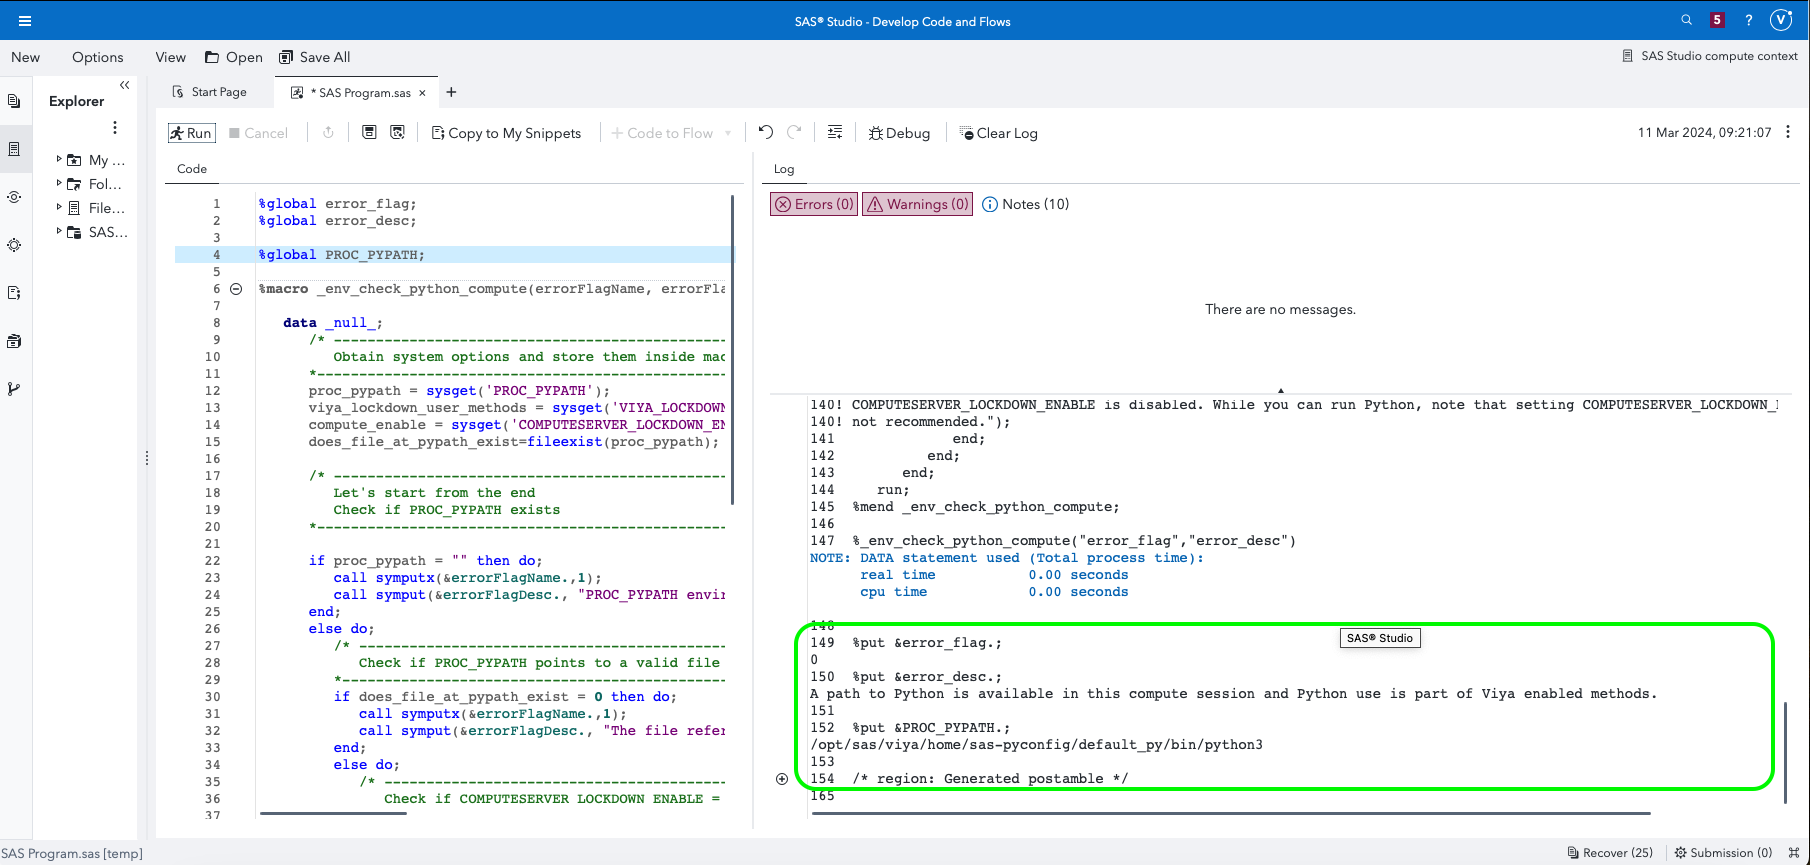
Task: Collapse the macro code fold at line 6
Action: (236, 289)
